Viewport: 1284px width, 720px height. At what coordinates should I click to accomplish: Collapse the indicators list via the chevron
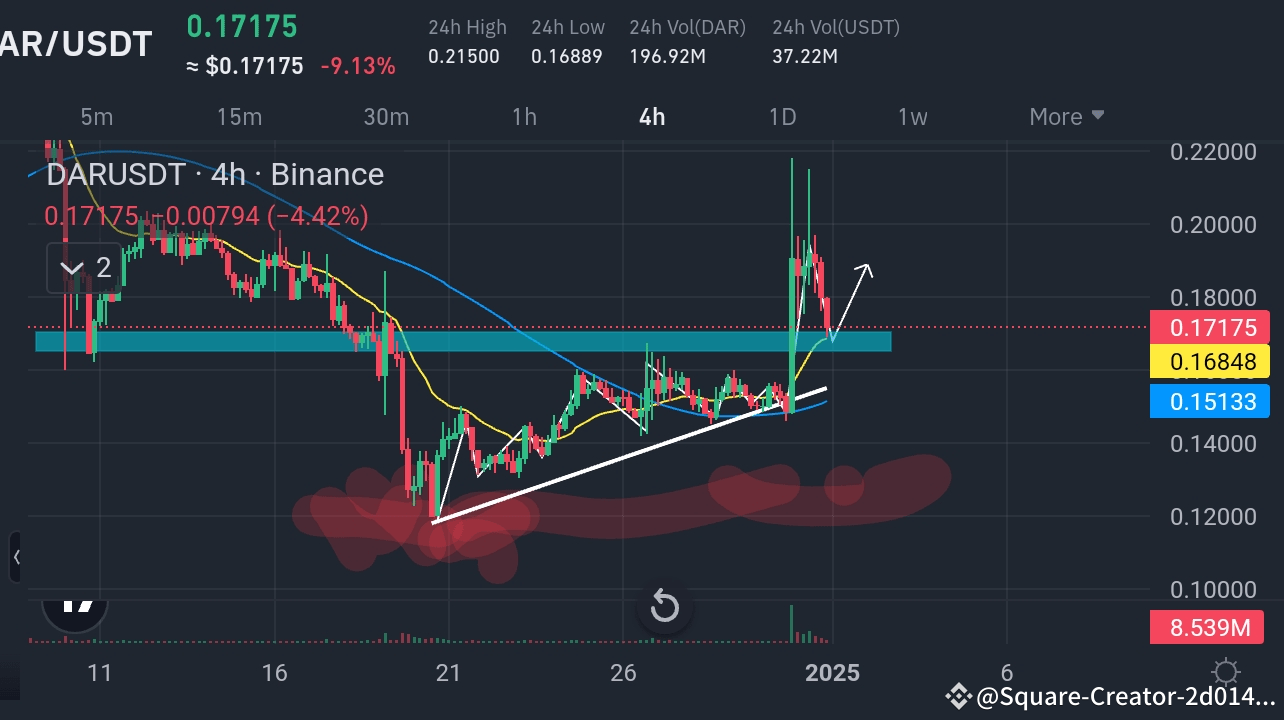tap(71, 268)
